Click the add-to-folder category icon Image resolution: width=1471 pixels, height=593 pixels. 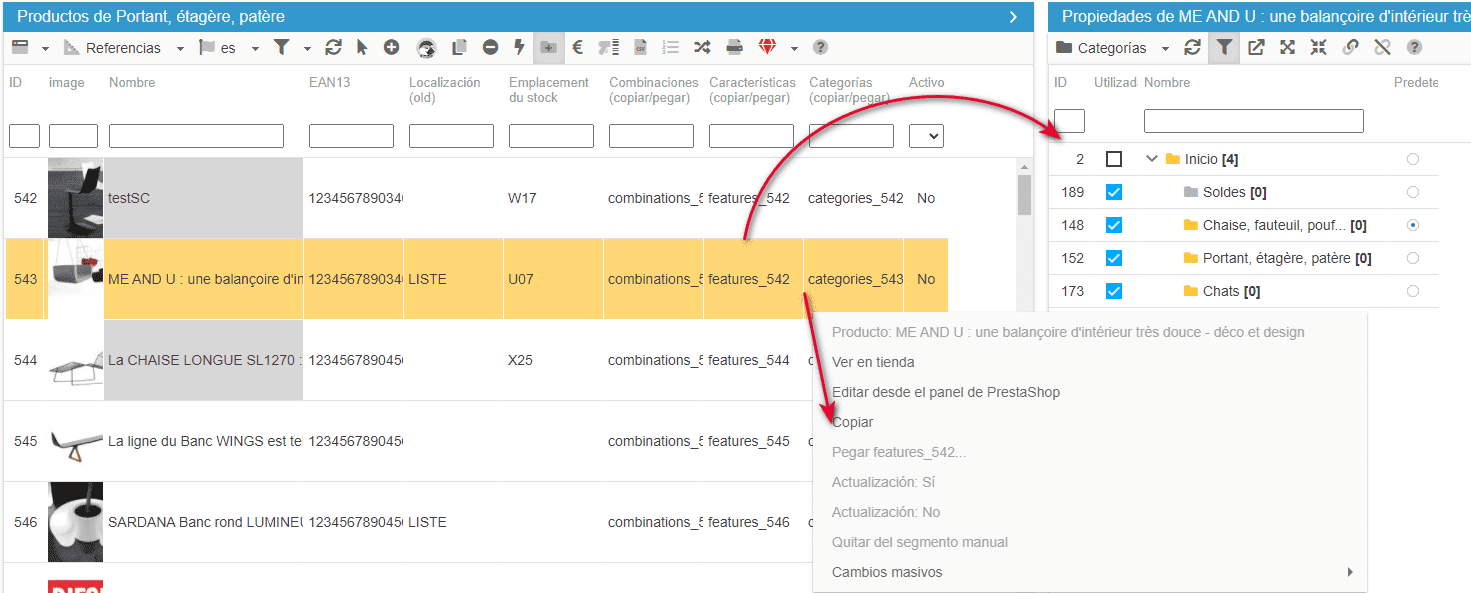(548, 47)
